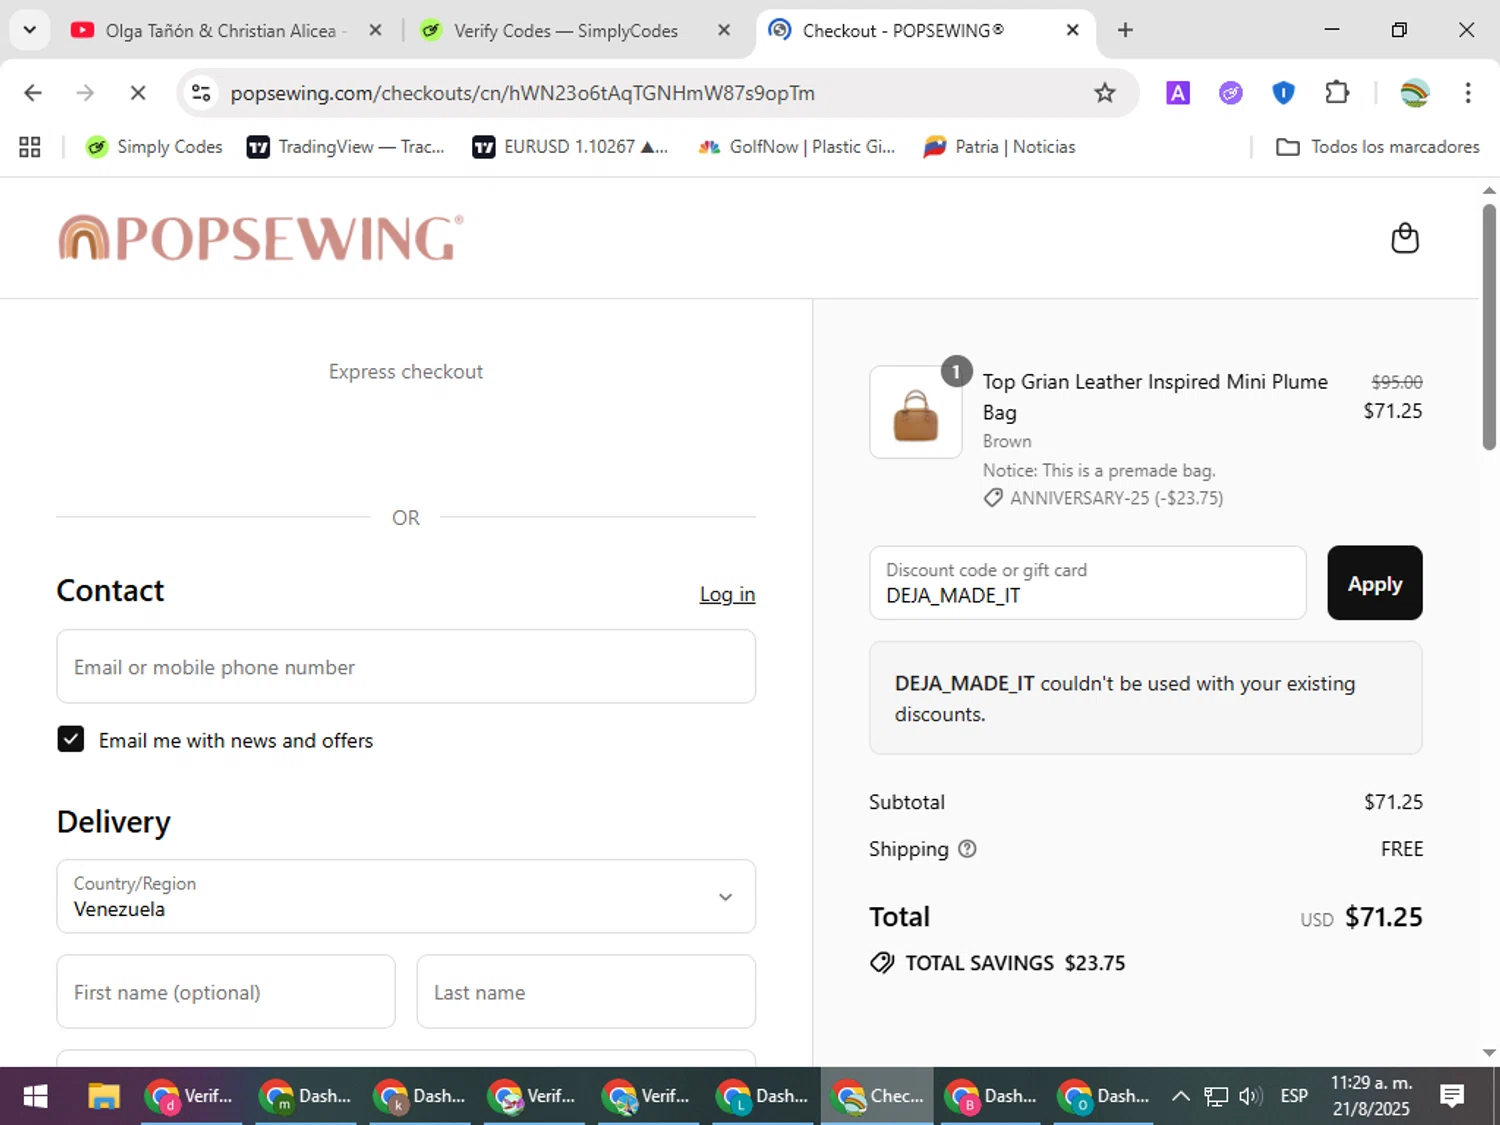Open the blue shield extension icon

(x=1283, y=93)
